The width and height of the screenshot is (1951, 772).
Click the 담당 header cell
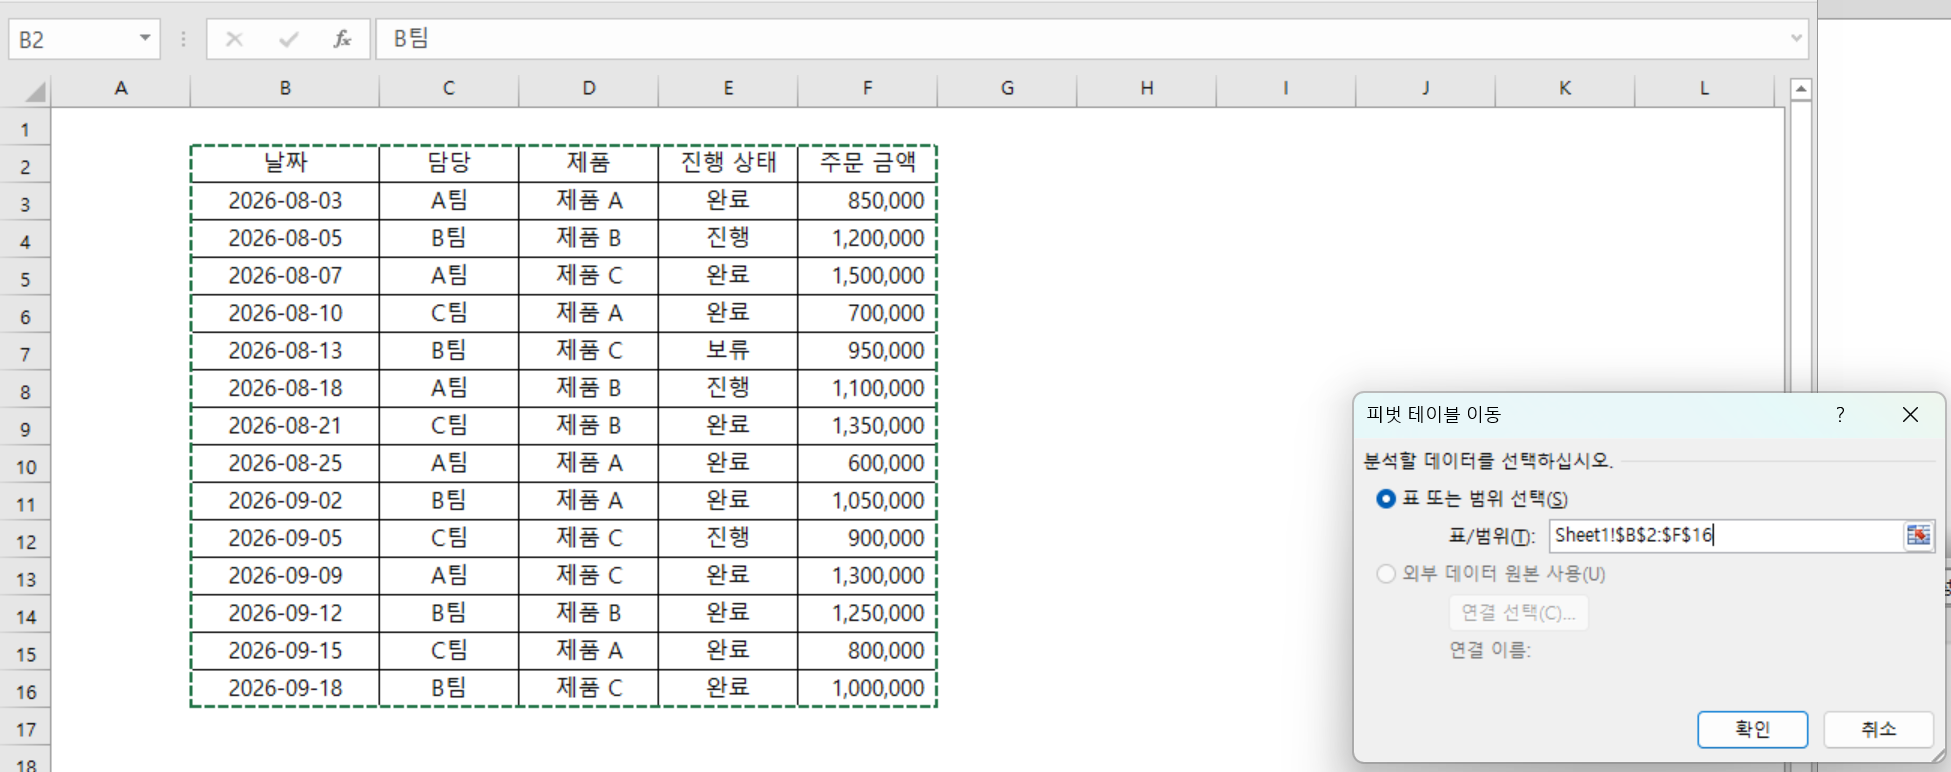pyautogui.click(x=449, y=163)
